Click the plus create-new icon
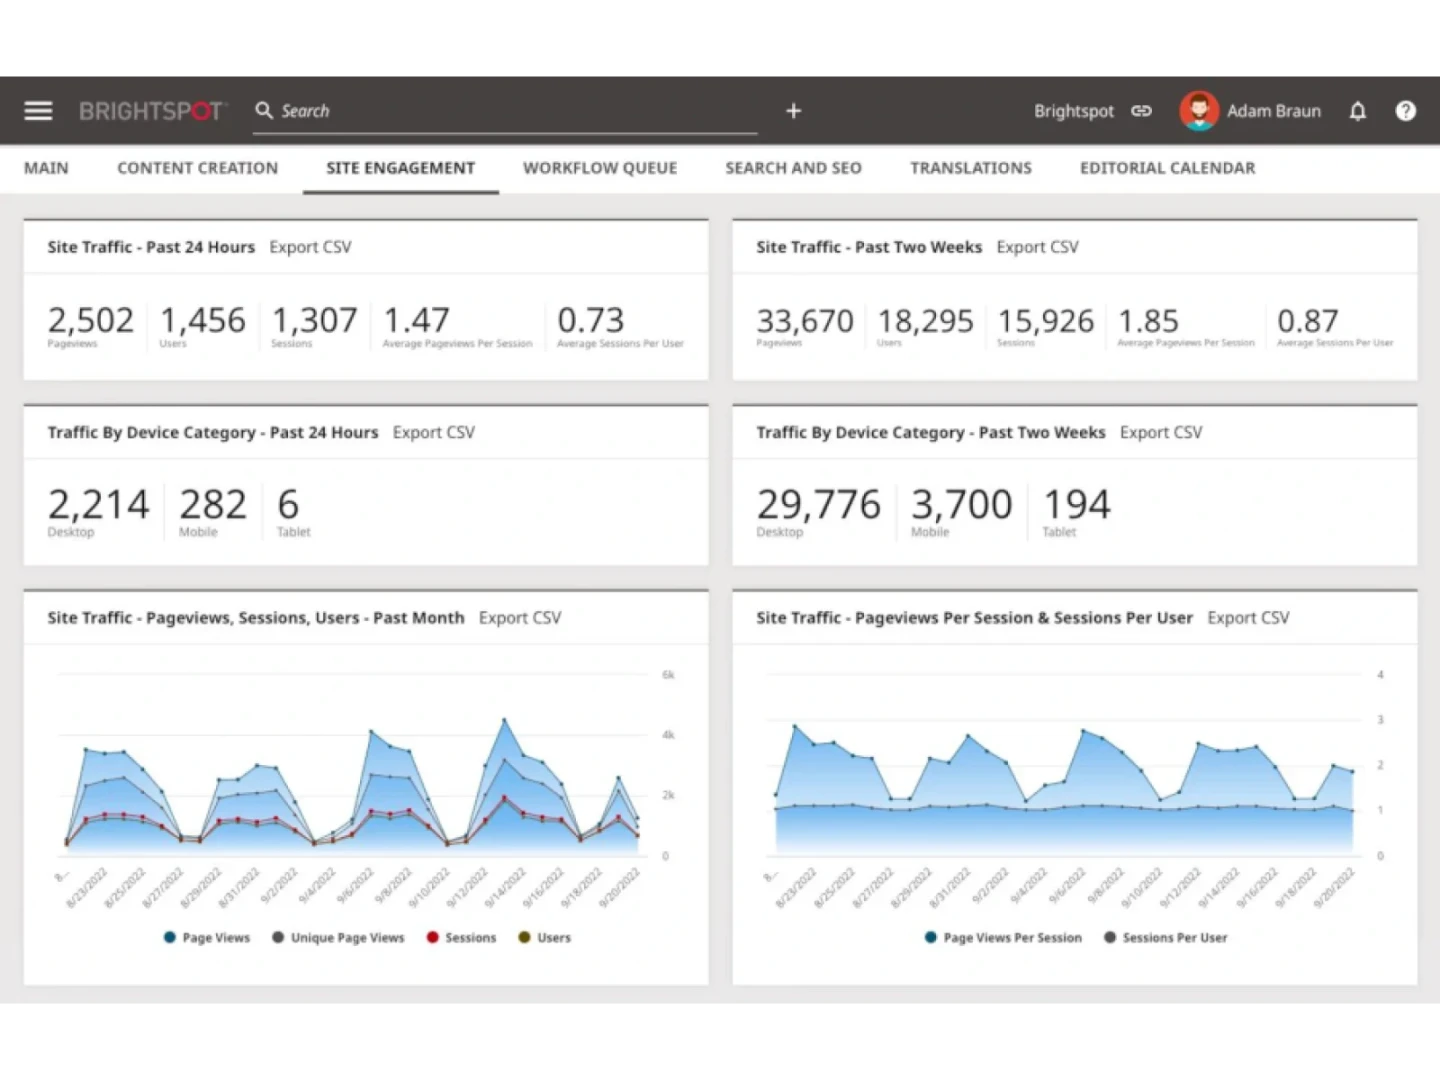Screen dimensions: 1440x1080 pyautogui.click(x=793, y=111)
